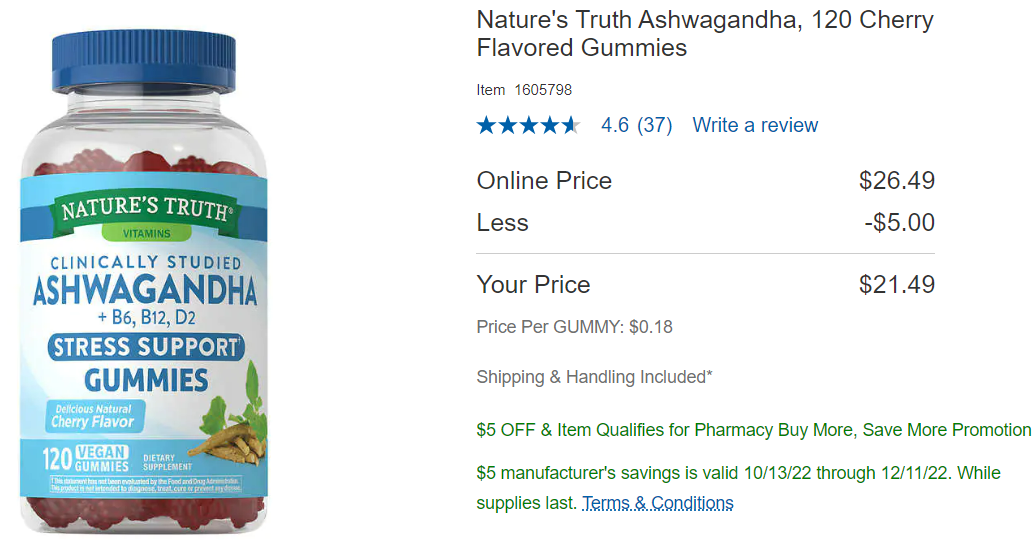
Task: Click the Price Per GUMMY text
Action: coord(574,327)
